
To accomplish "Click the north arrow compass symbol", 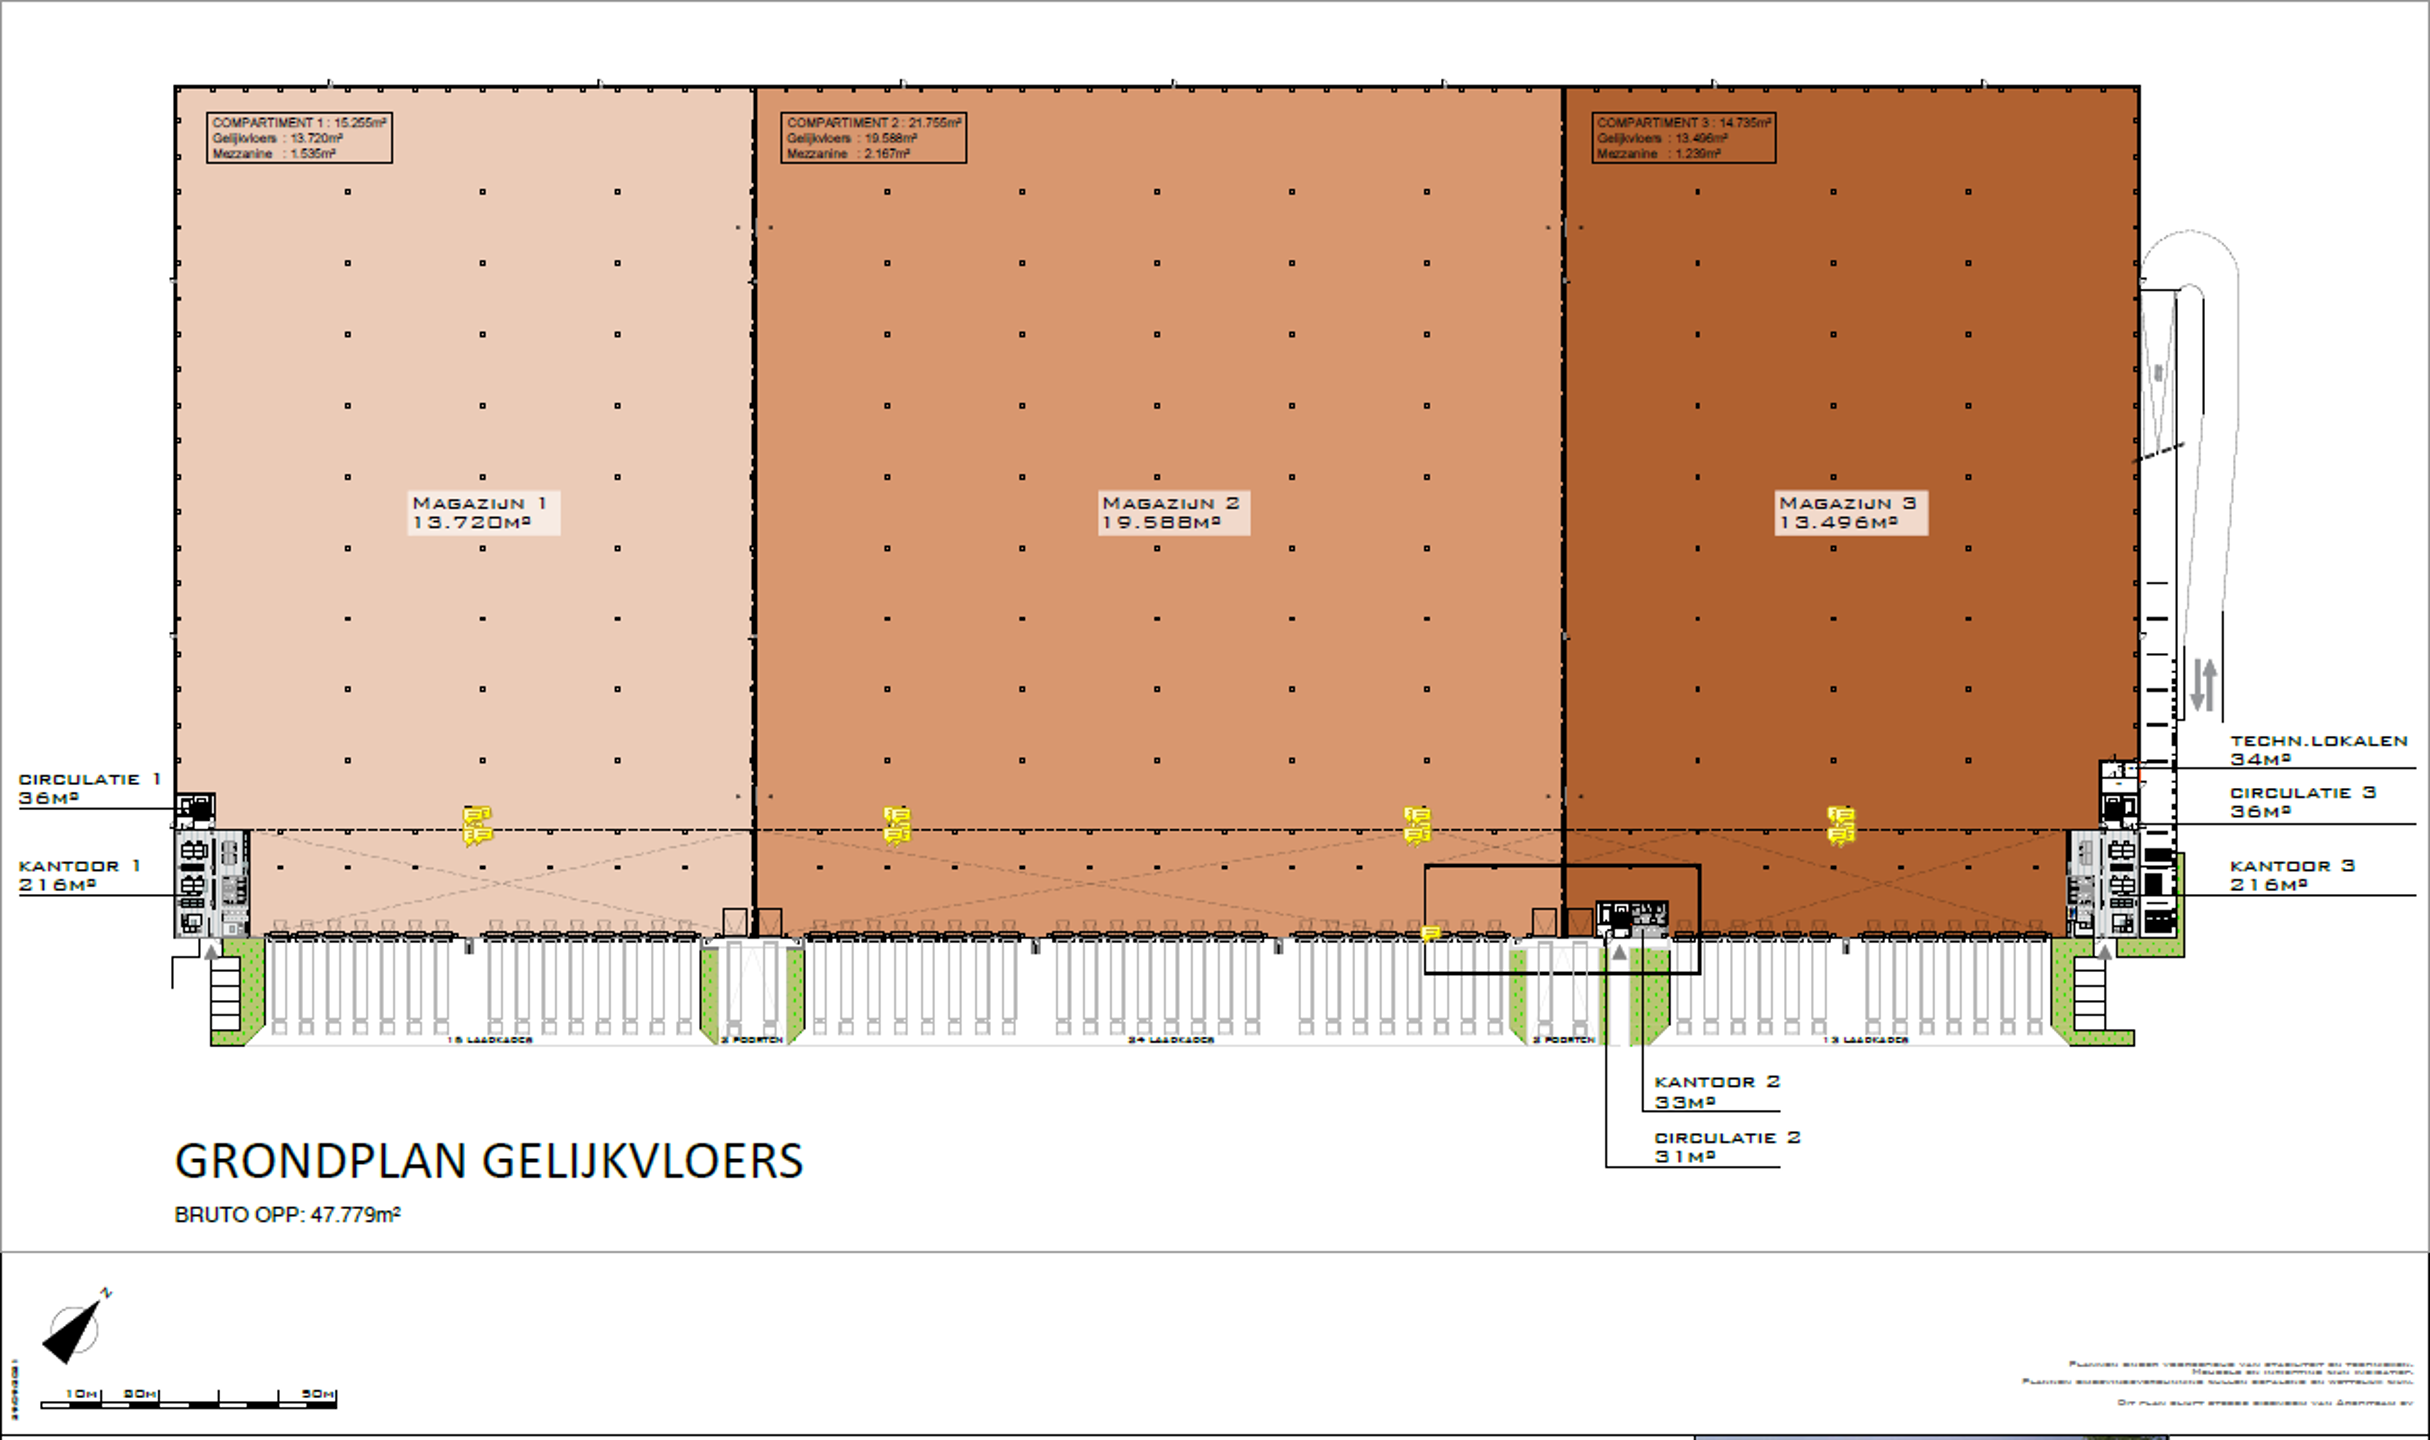I will 74,1331.
